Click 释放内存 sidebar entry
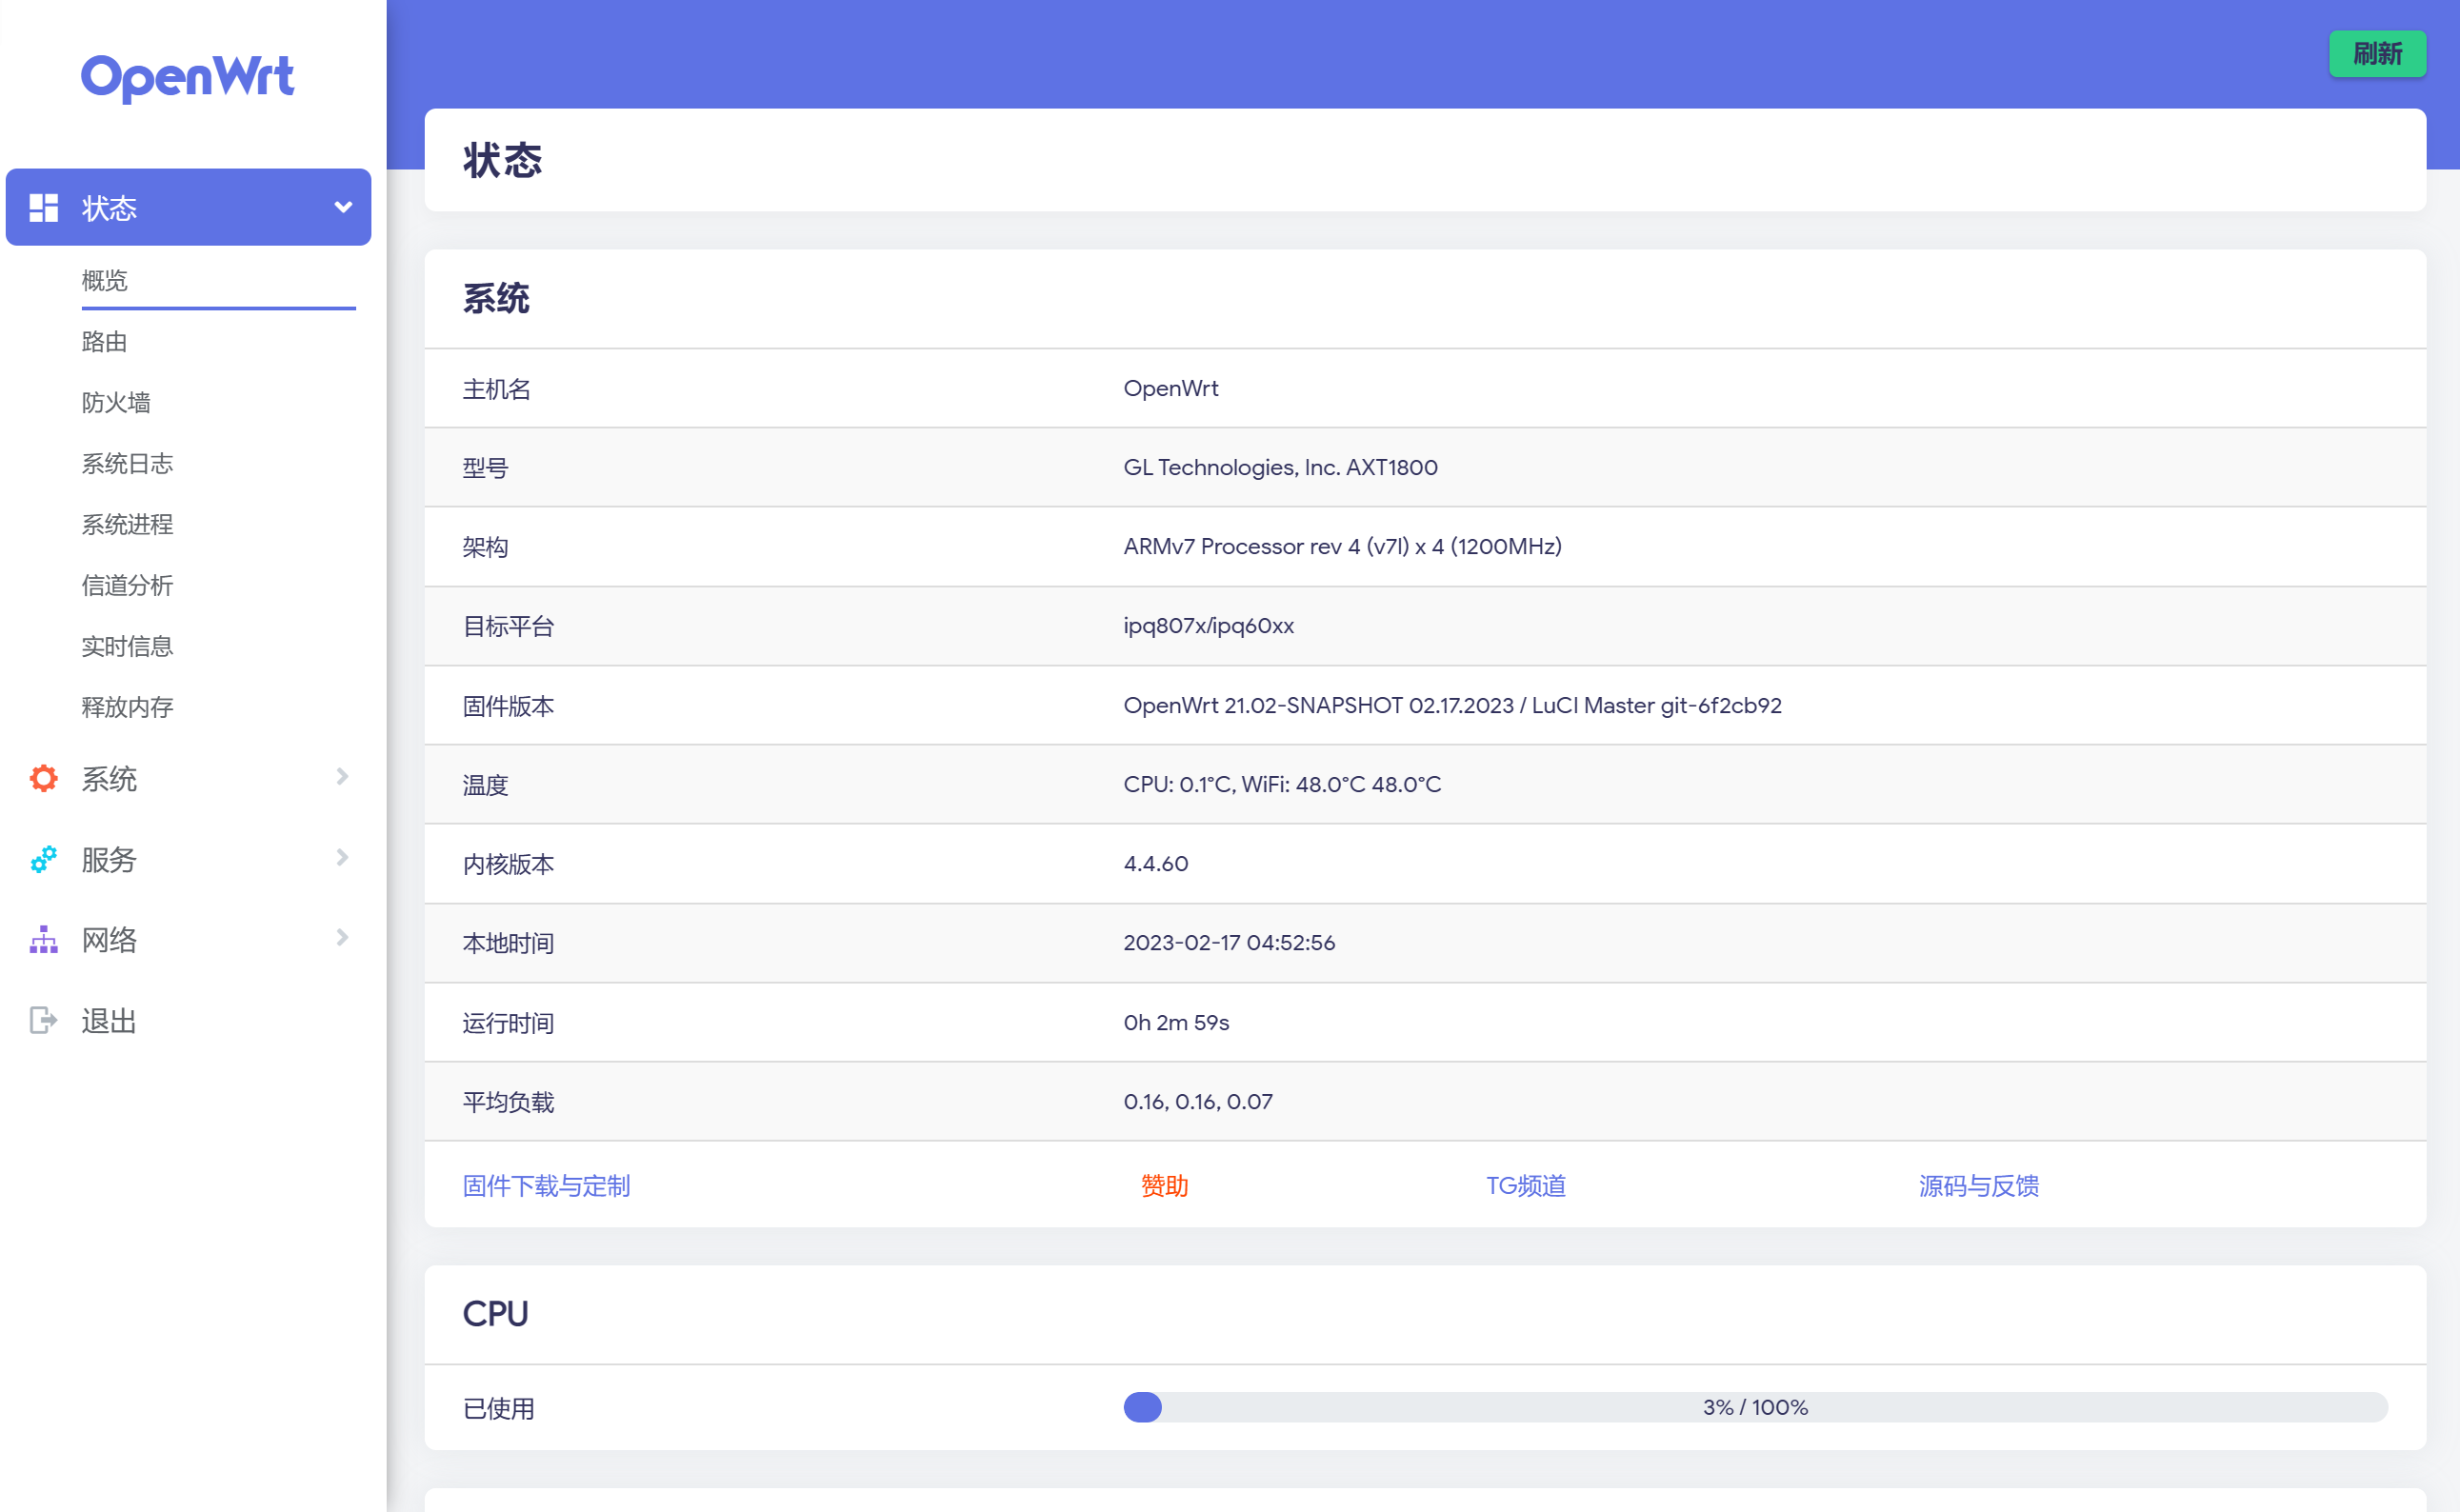 pyautogui.click(x=127, y=708)
